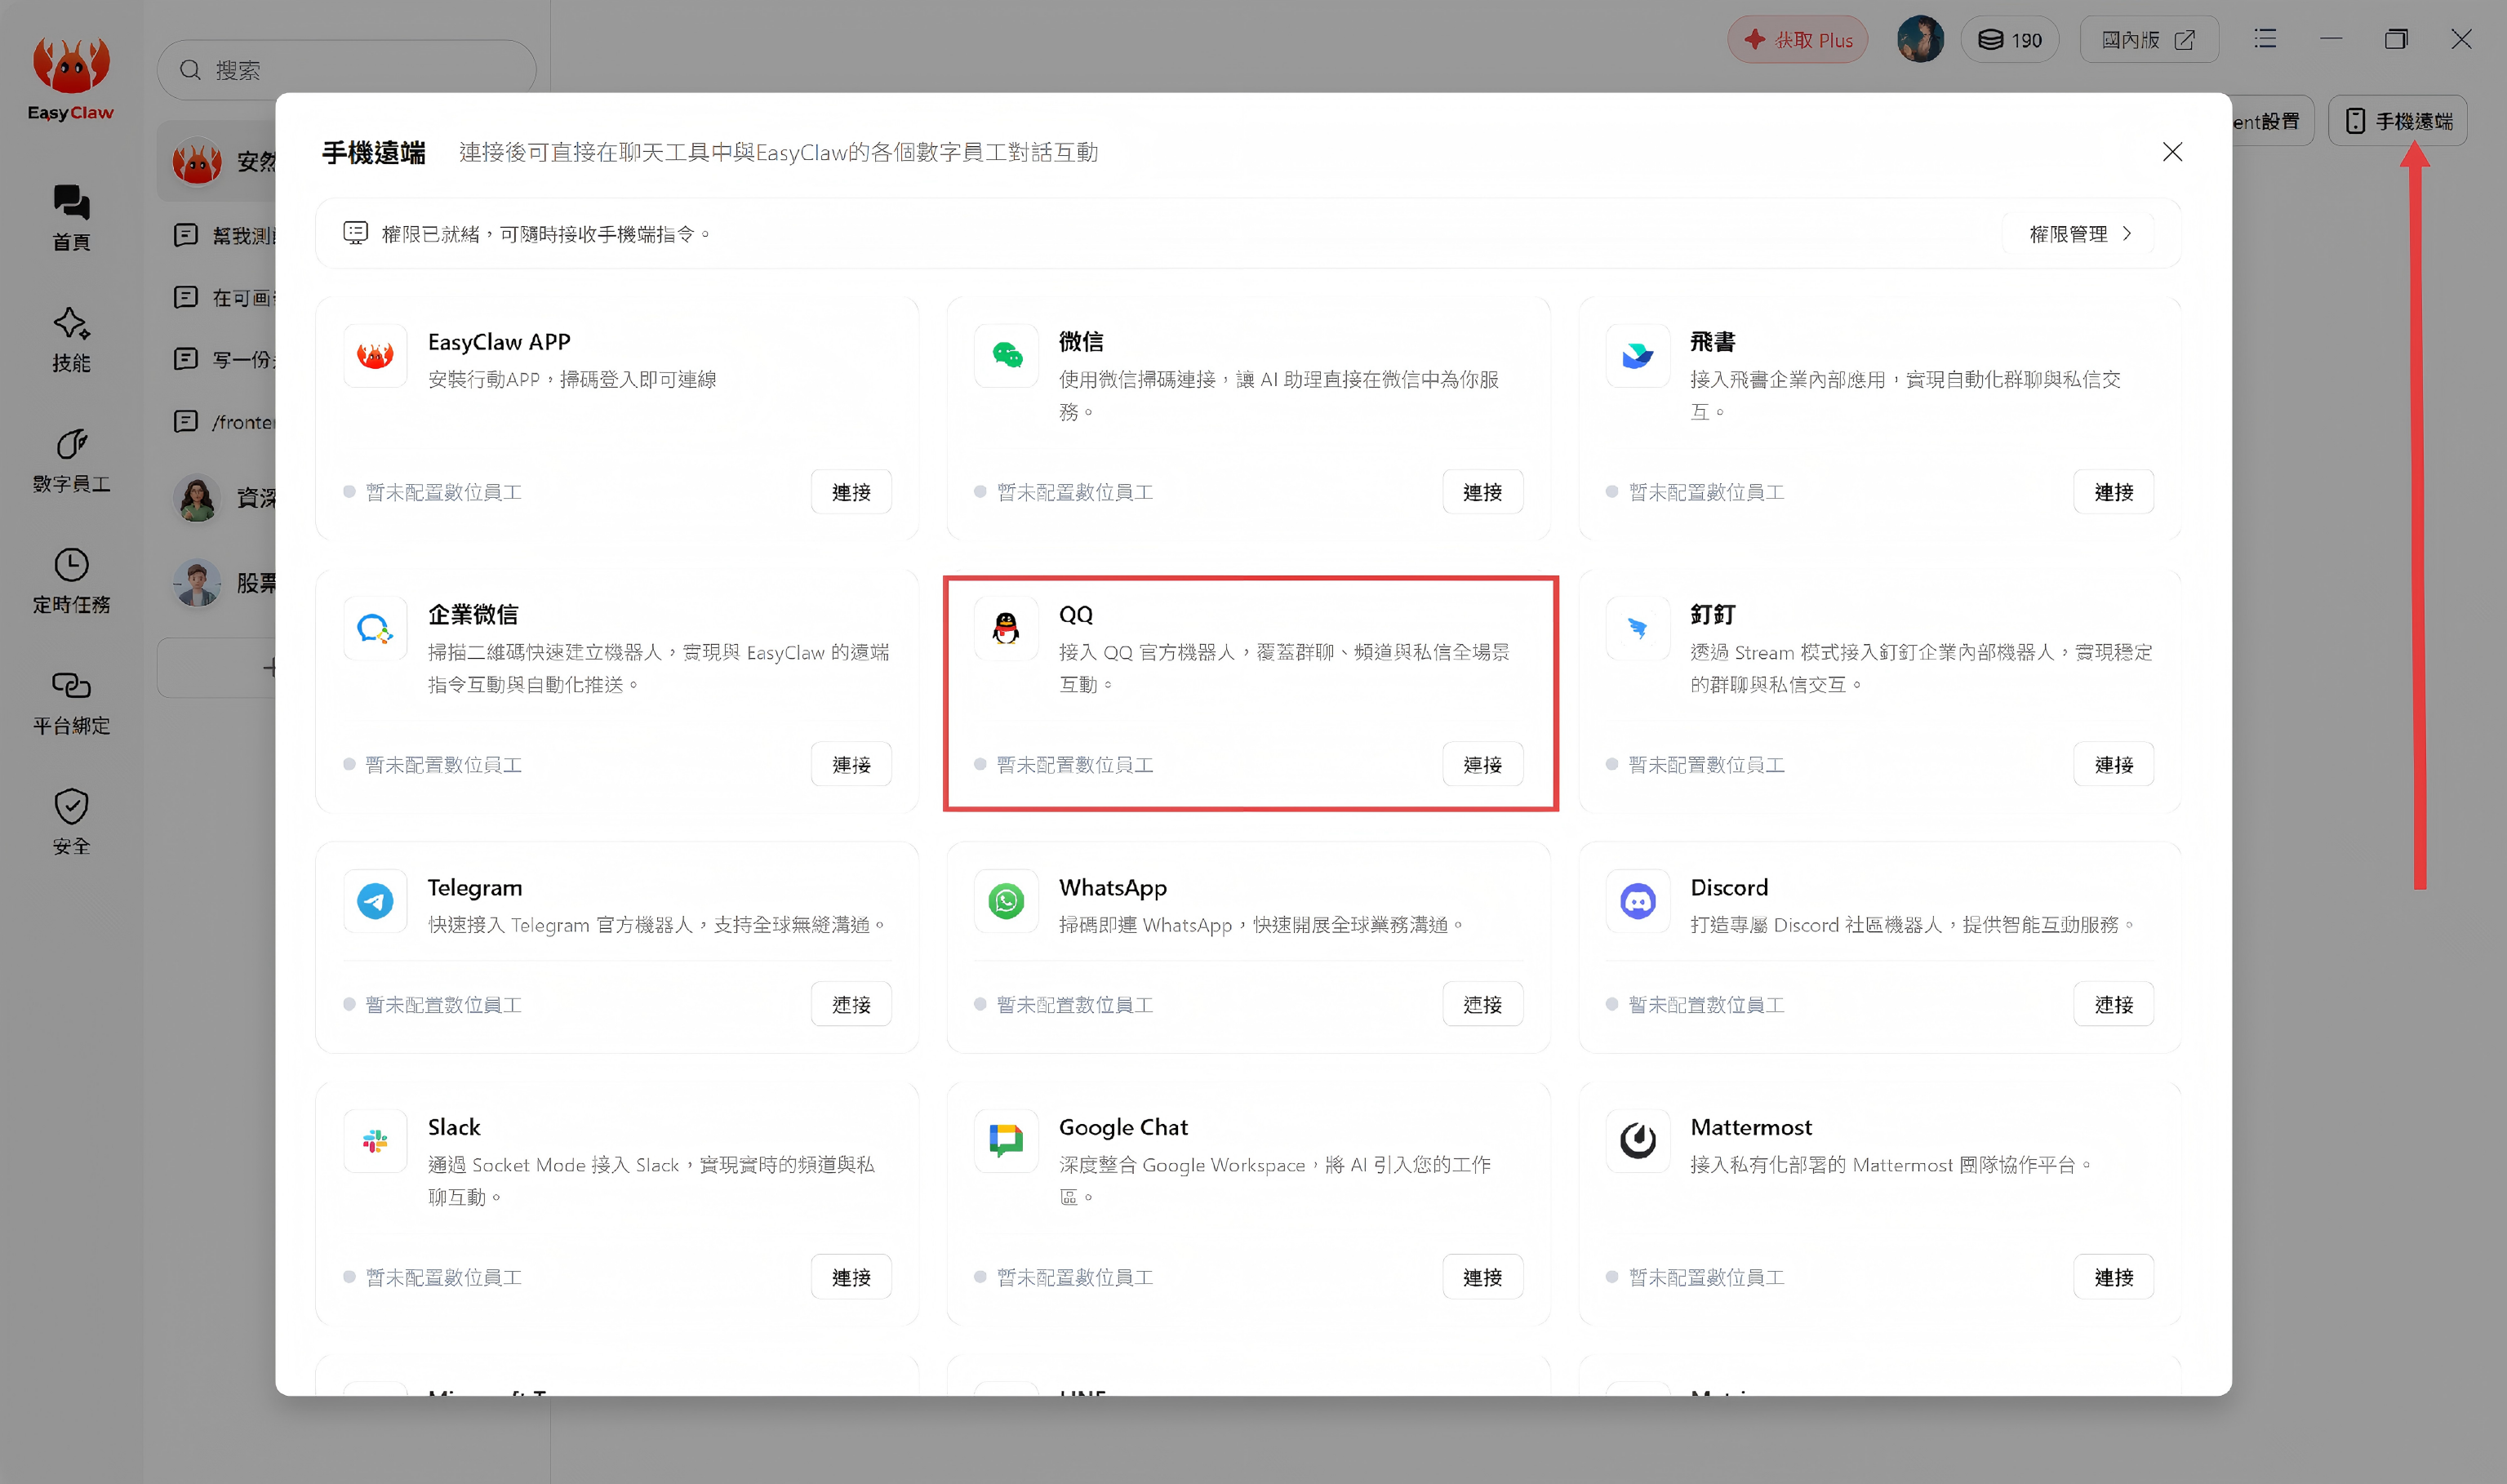The width and height of the screenshot is (2507, 1484).
Task: Open the 在可画 chat history item
Action: [x=225, y=298]
